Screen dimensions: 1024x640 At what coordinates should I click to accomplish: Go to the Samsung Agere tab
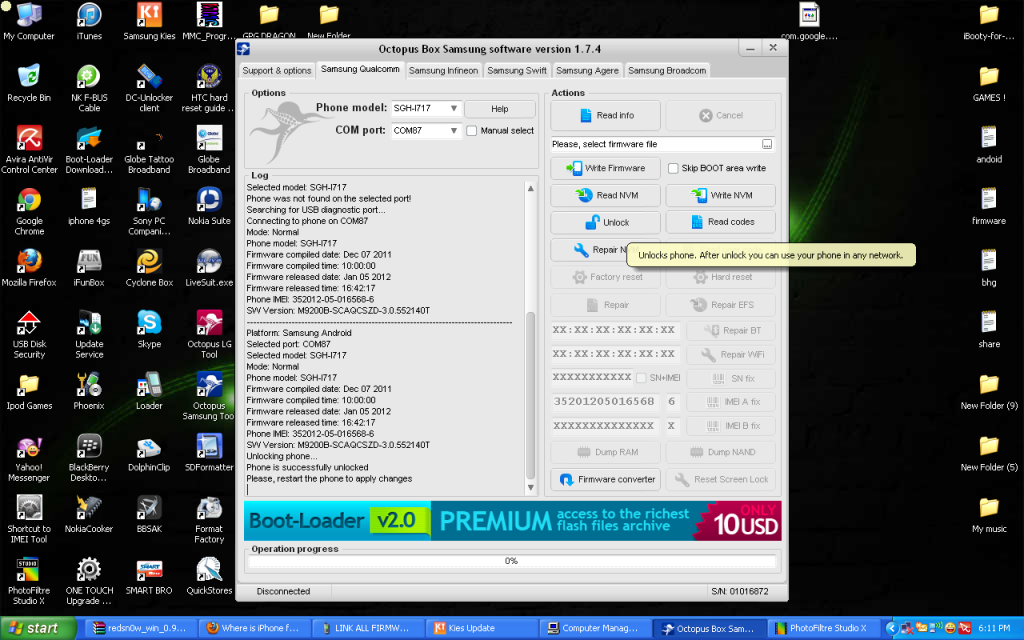(587, 71)
